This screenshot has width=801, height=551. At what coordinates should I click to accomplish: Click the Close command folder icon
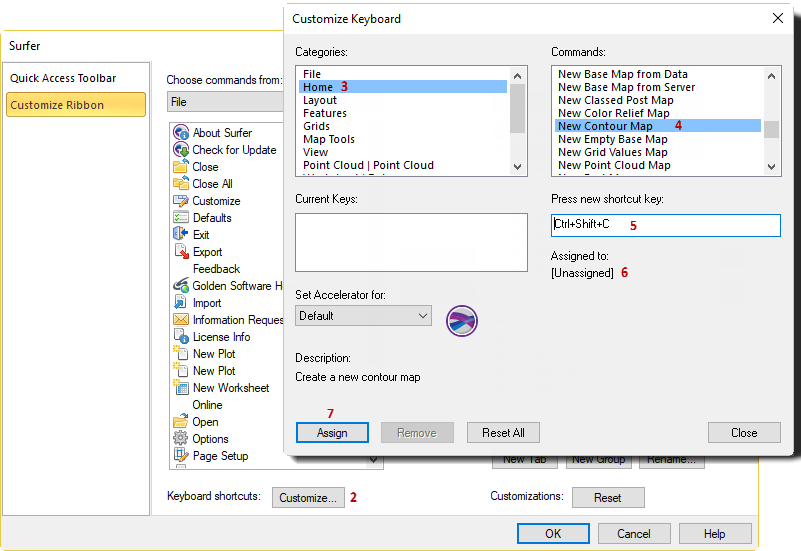click(181, 166)
